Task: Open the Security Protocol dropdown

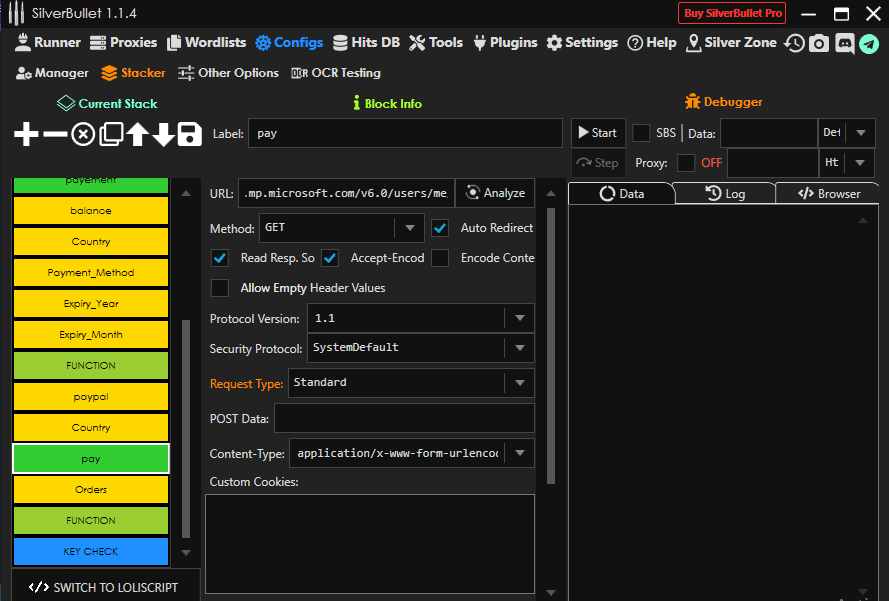Action: coord(421,348)
